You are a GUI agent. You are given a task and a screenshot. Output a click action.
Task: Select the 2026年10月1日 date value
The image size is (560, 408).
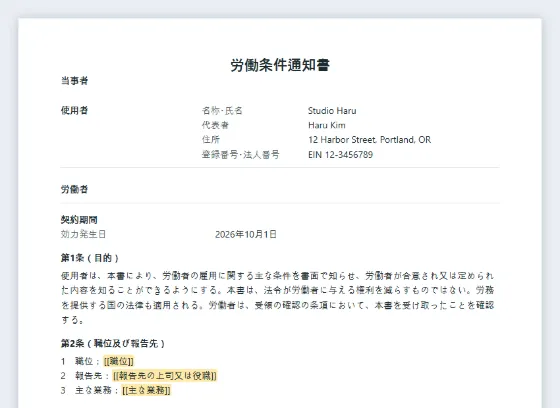pyautogui.click(x=246, y=234)
